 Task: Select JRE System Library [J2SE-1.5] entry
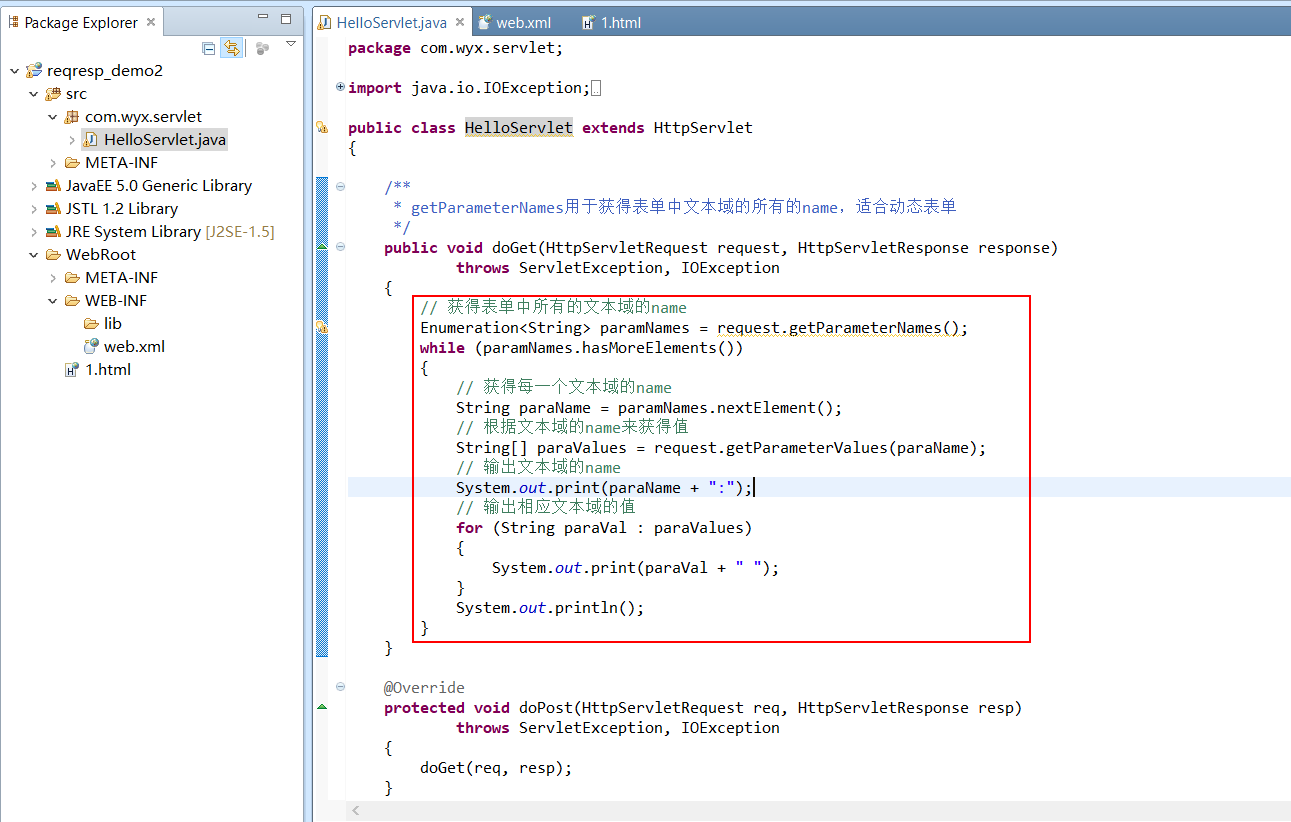[x=170, y=232]
